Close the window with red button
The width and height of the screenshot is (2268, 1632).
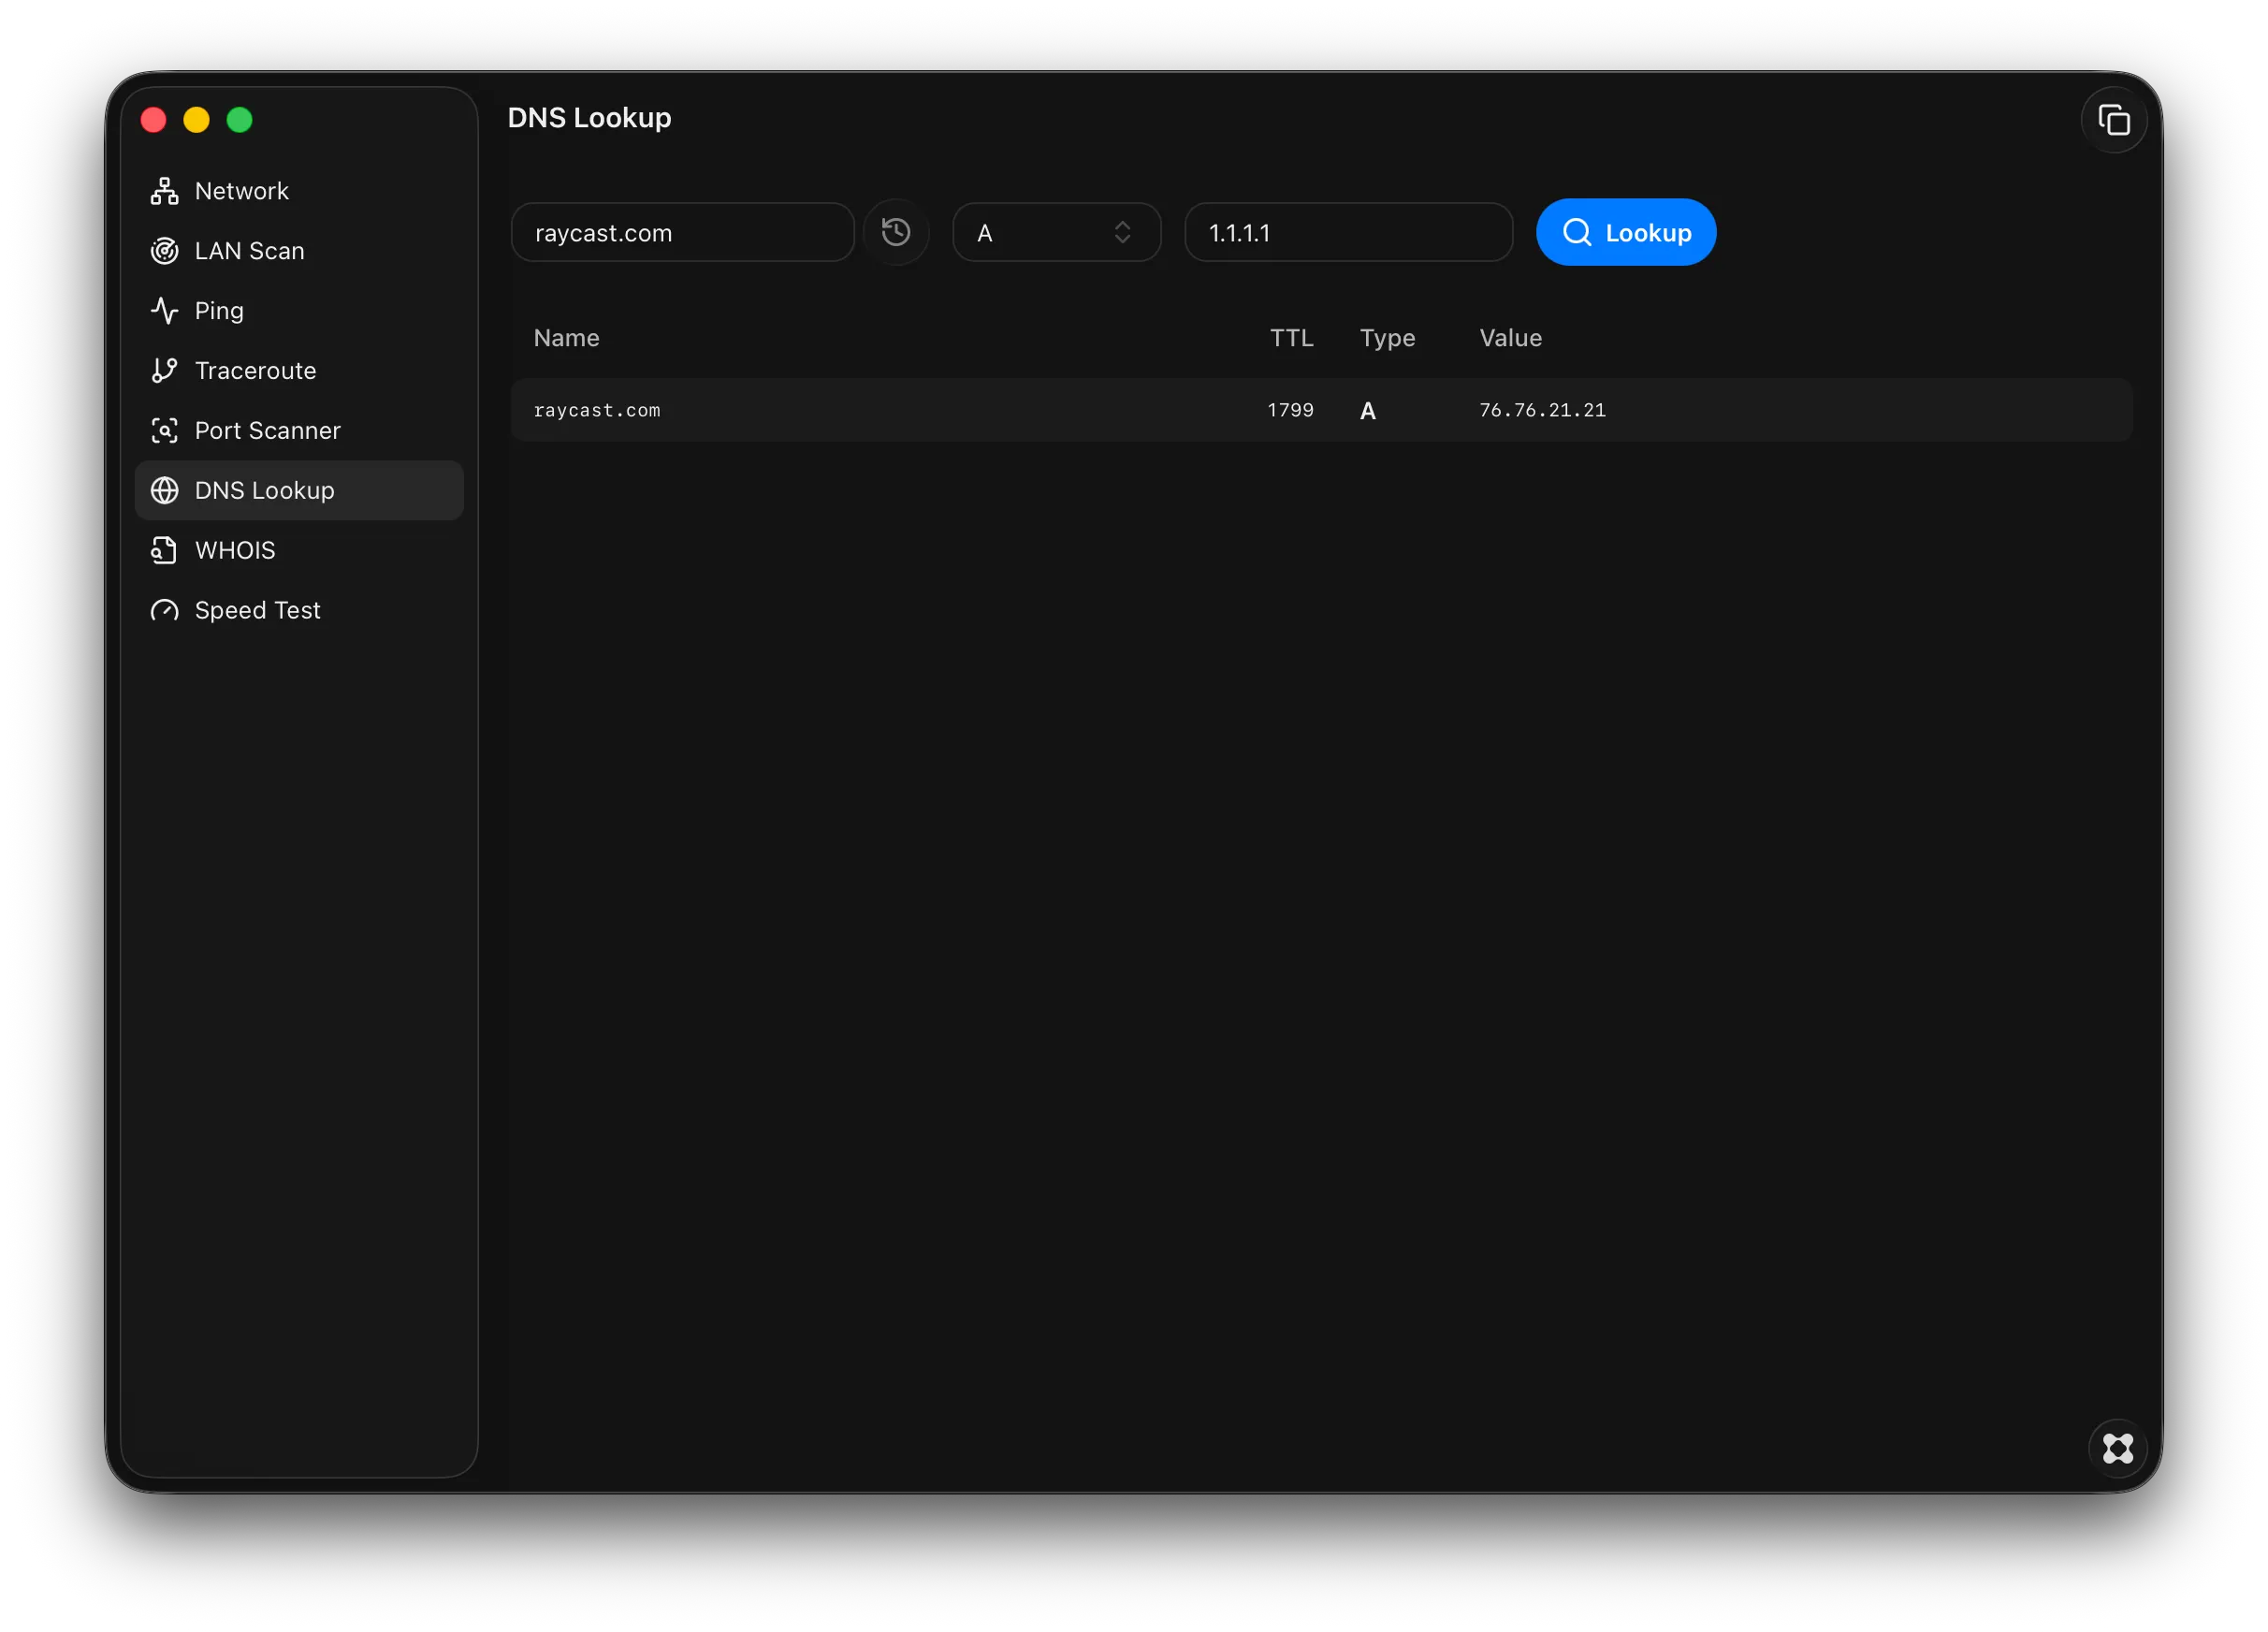[x=153, y=120]
